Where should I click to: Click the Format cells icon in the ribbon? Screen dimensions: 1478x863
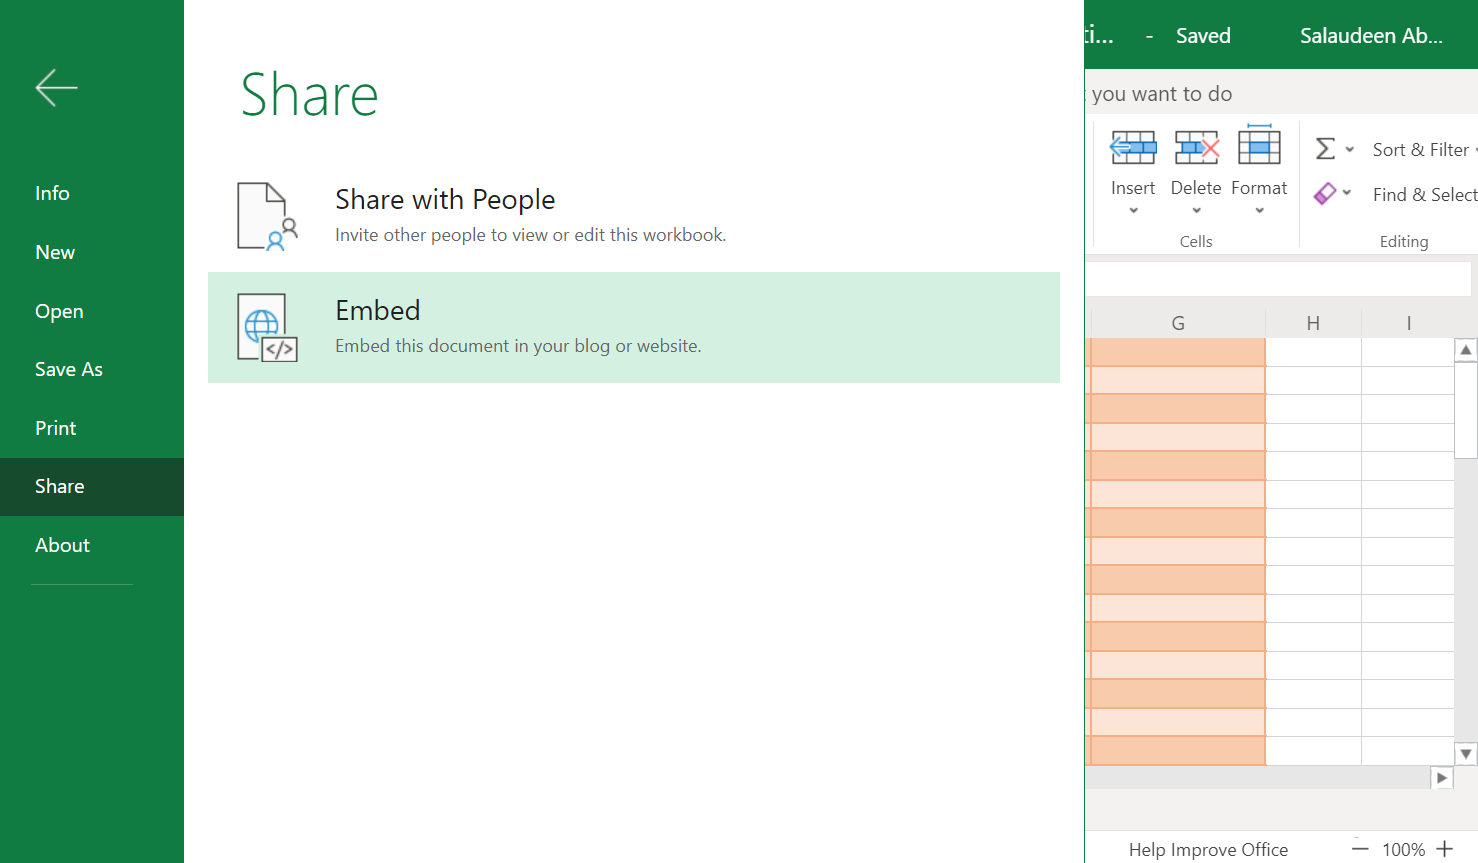pyautogui.click(x=1259, y=145)
